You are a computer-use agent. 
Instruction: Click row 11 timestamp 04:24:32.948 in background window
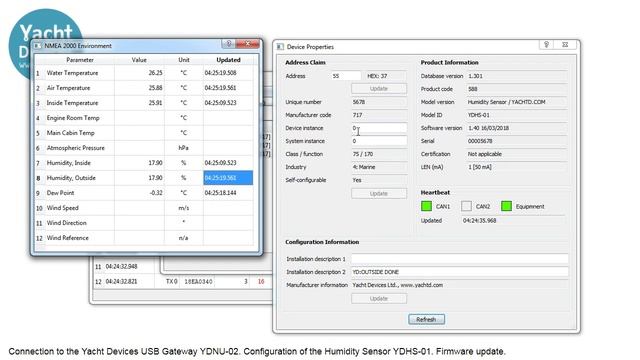click(x=121, y=267)
